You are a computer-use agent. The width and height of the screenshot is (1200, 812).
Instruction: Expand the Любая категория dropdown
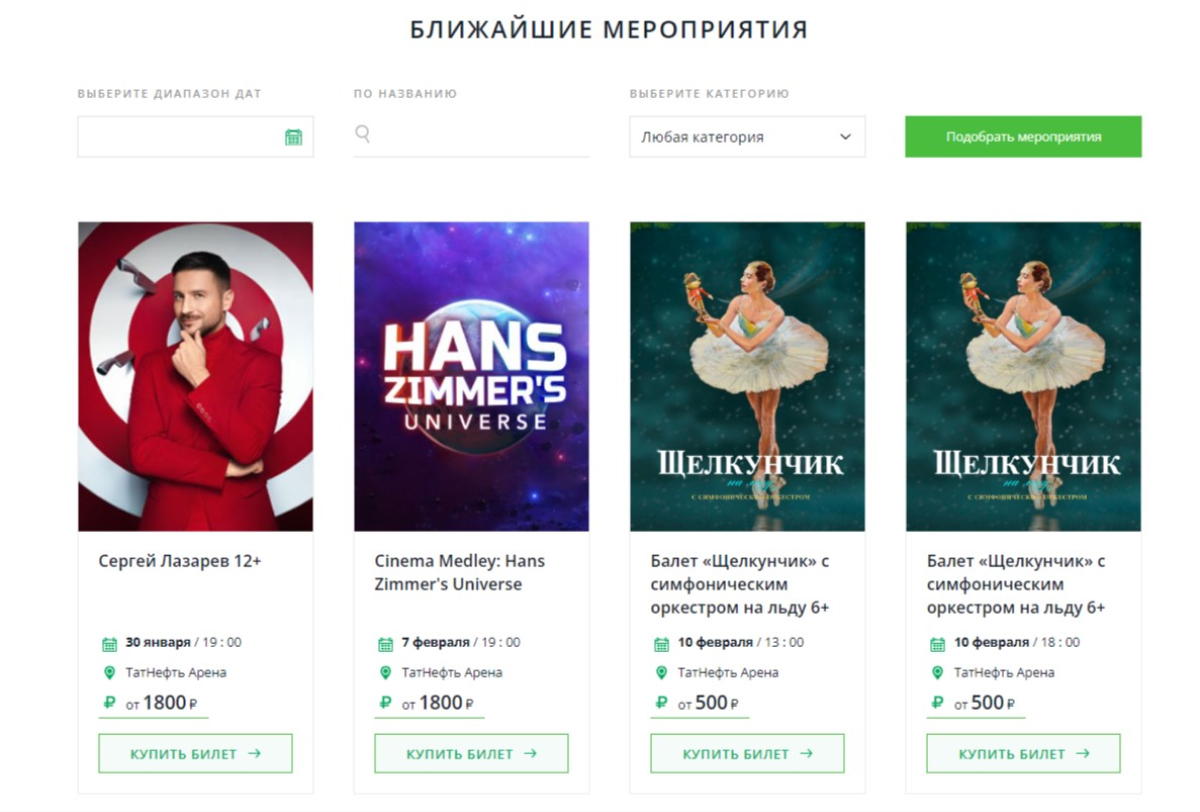(x=747, y=137)
